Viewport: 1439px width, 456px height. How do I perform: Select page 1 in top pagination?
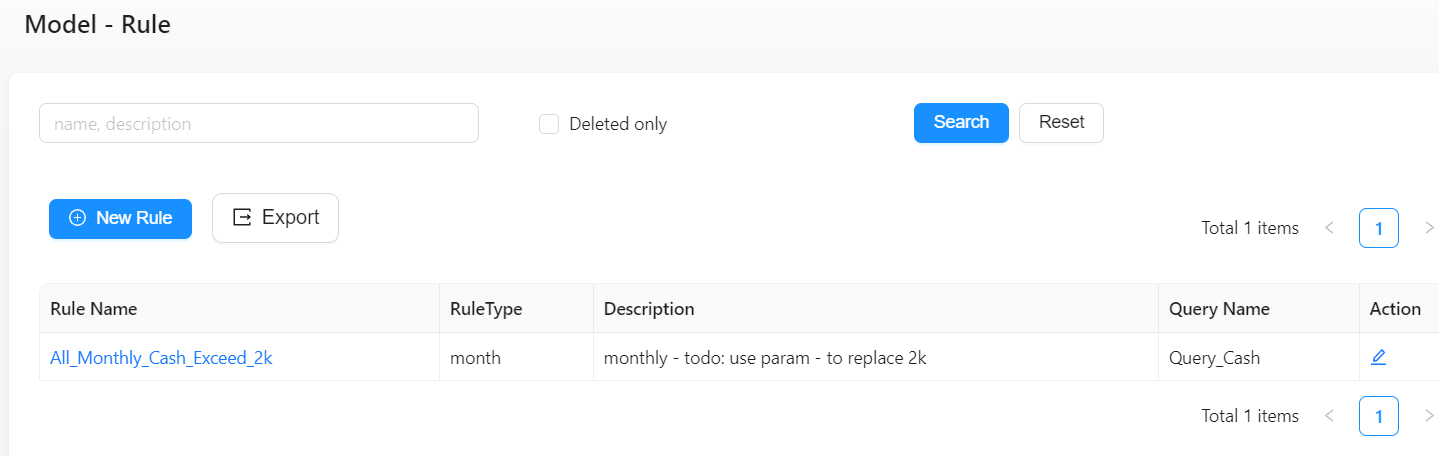click(x=1379, y=228)
